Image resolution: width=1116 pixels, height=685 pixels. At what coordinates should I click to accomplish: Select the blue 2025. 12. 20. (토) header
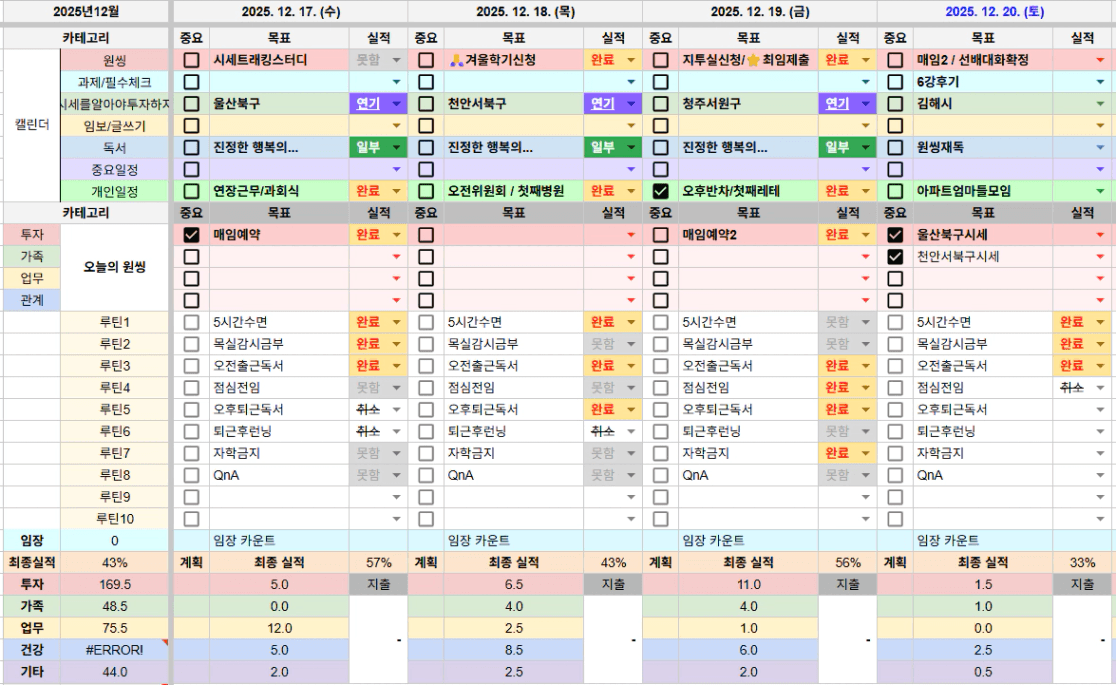994,11
